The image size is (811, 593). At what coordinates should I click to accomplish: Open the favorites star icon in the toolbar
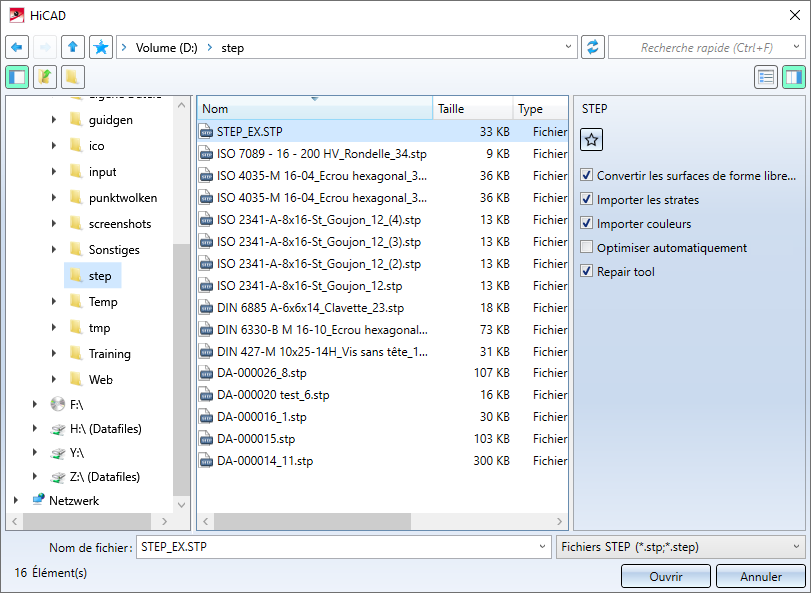(x=101, y=48)
